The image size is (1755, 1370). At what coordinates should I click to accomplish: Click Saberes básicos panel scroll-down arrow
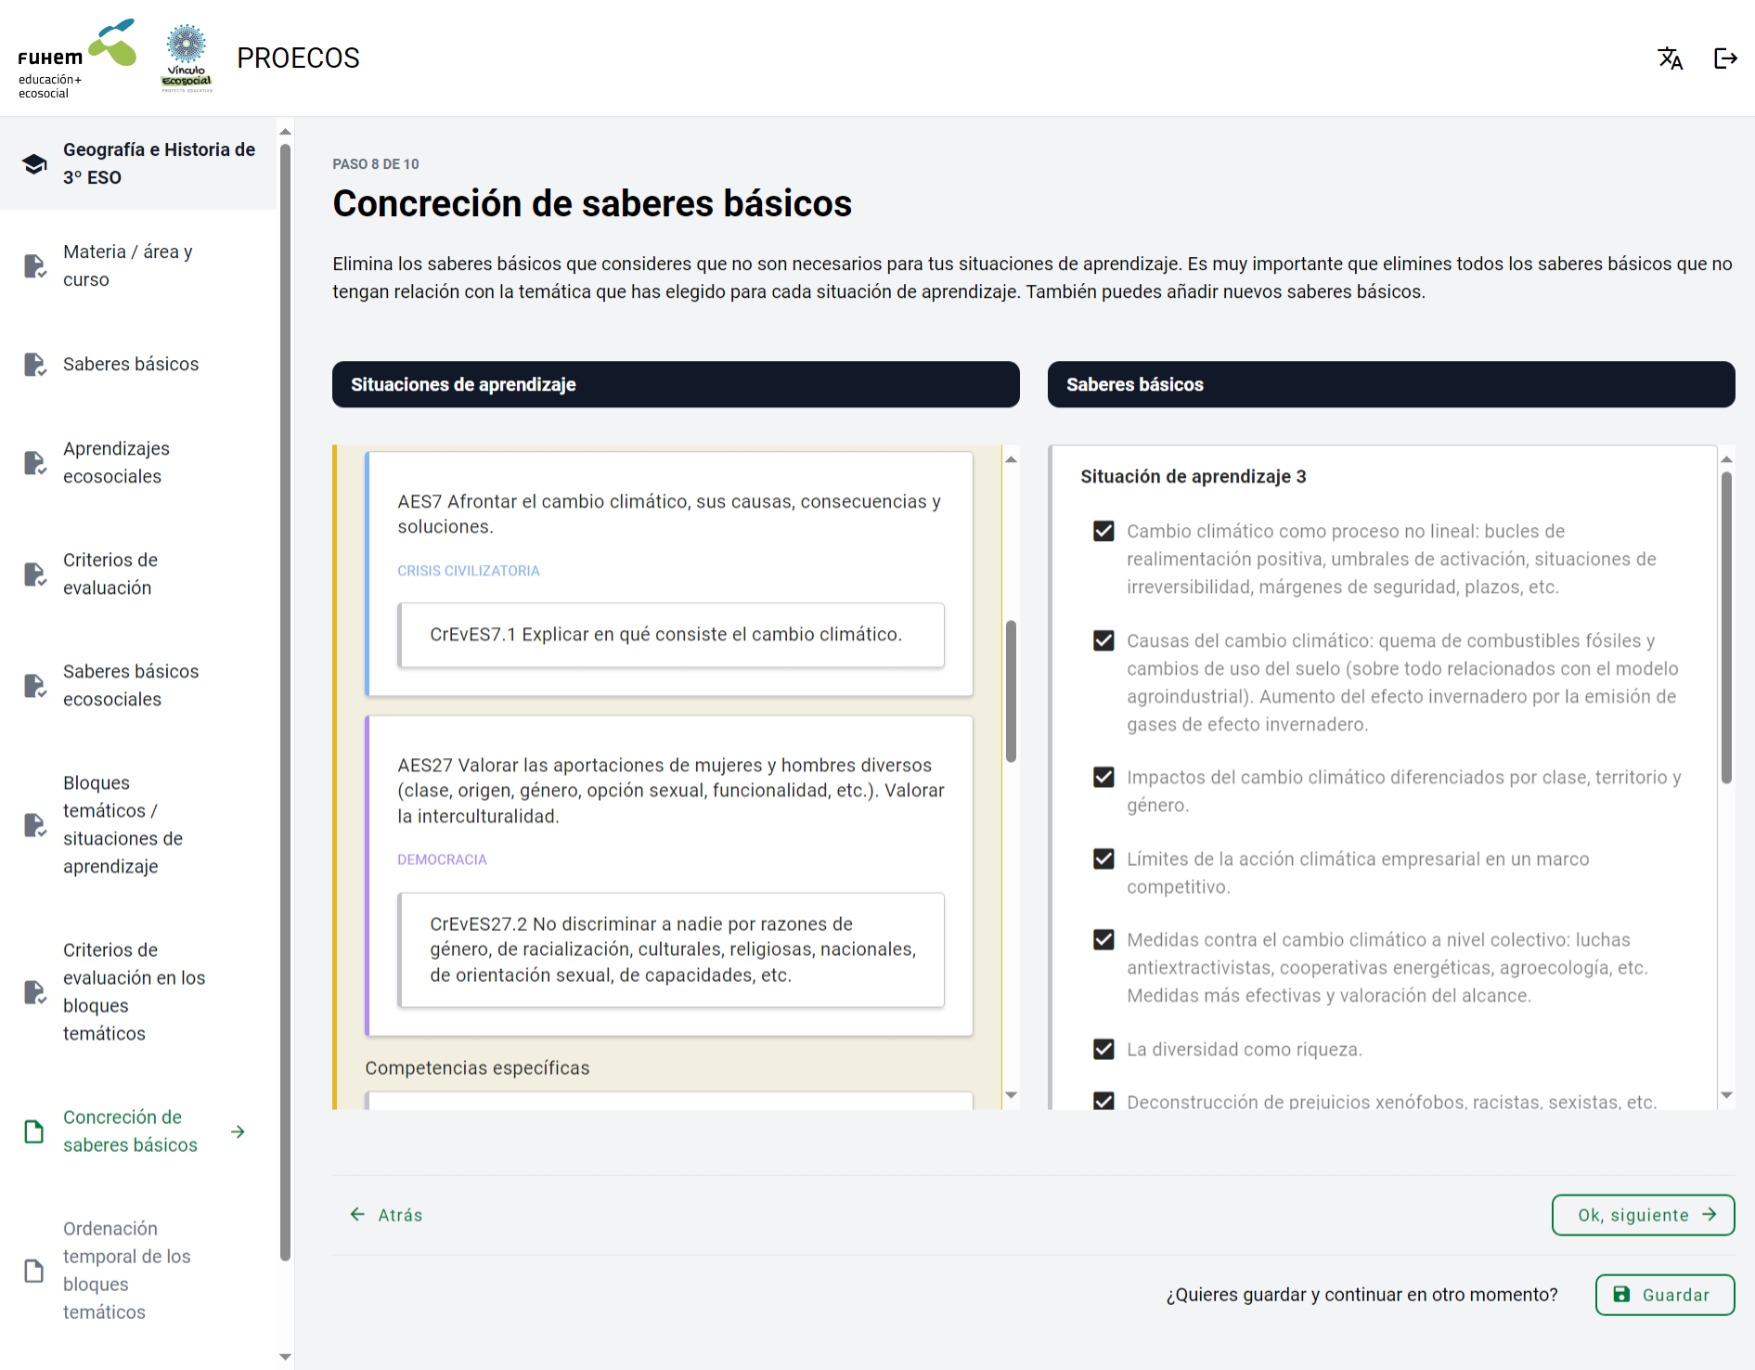click(1726, 1095)
